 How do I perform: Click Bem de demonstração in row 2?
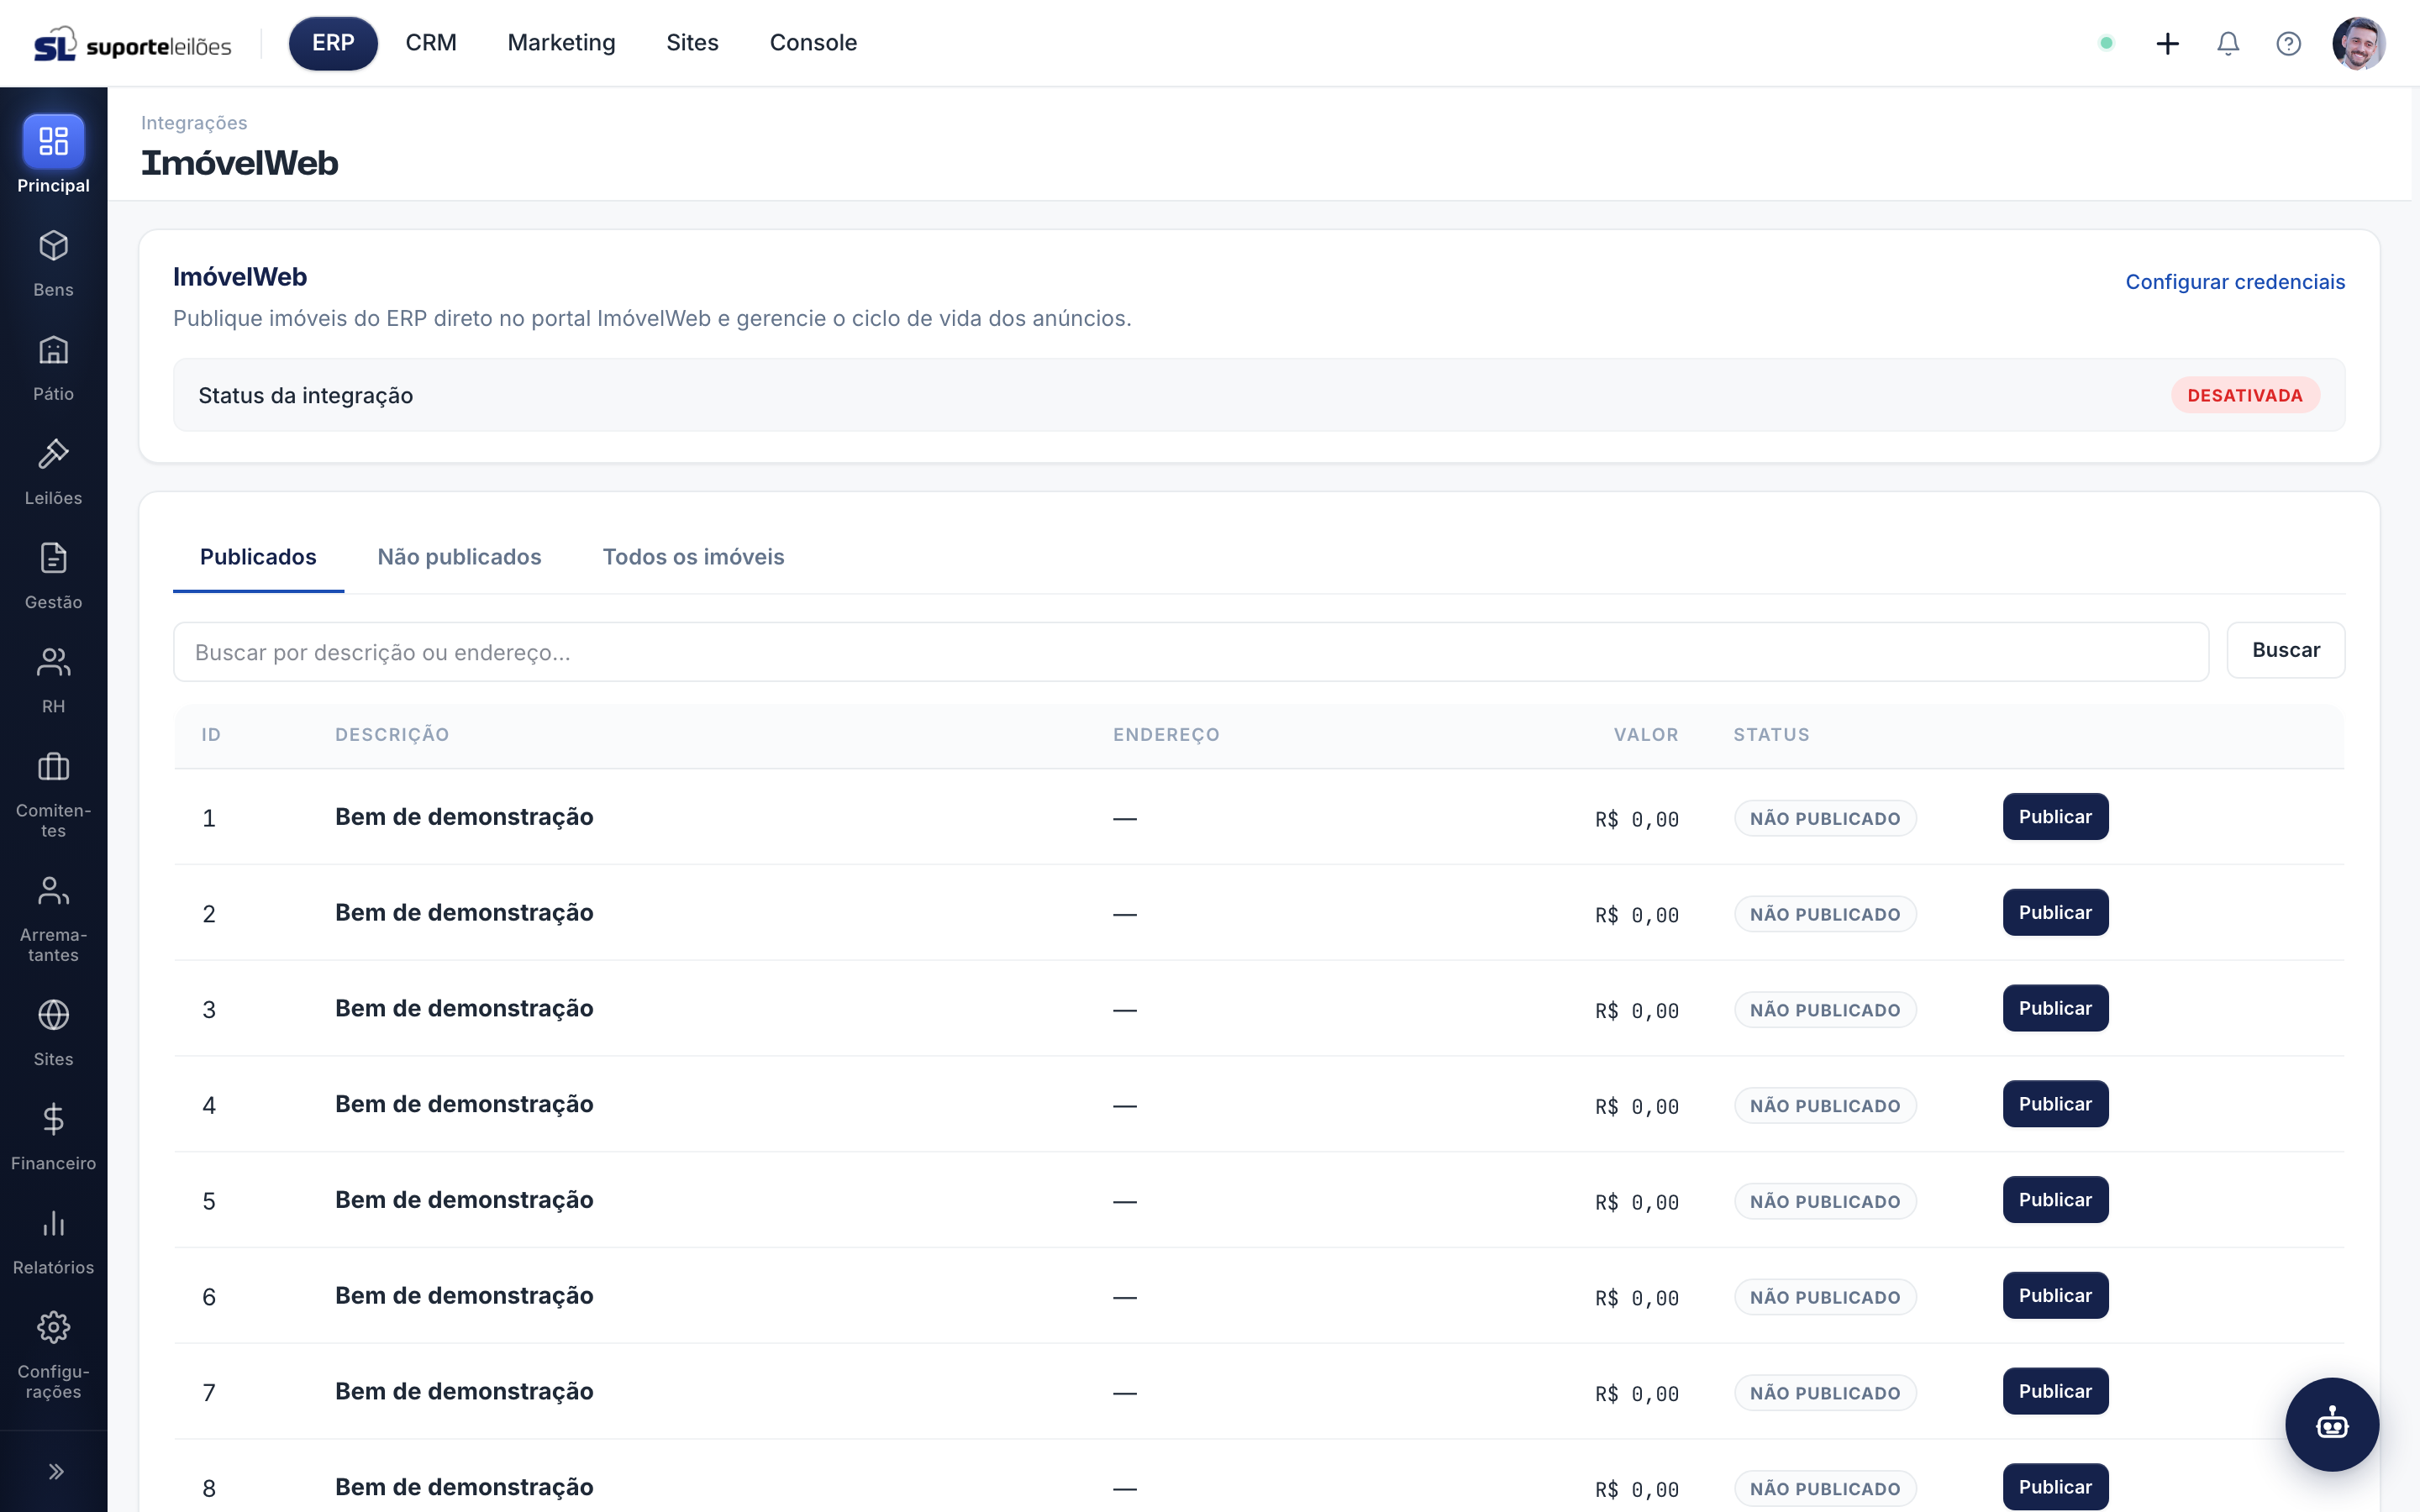[x=464, y=913]
